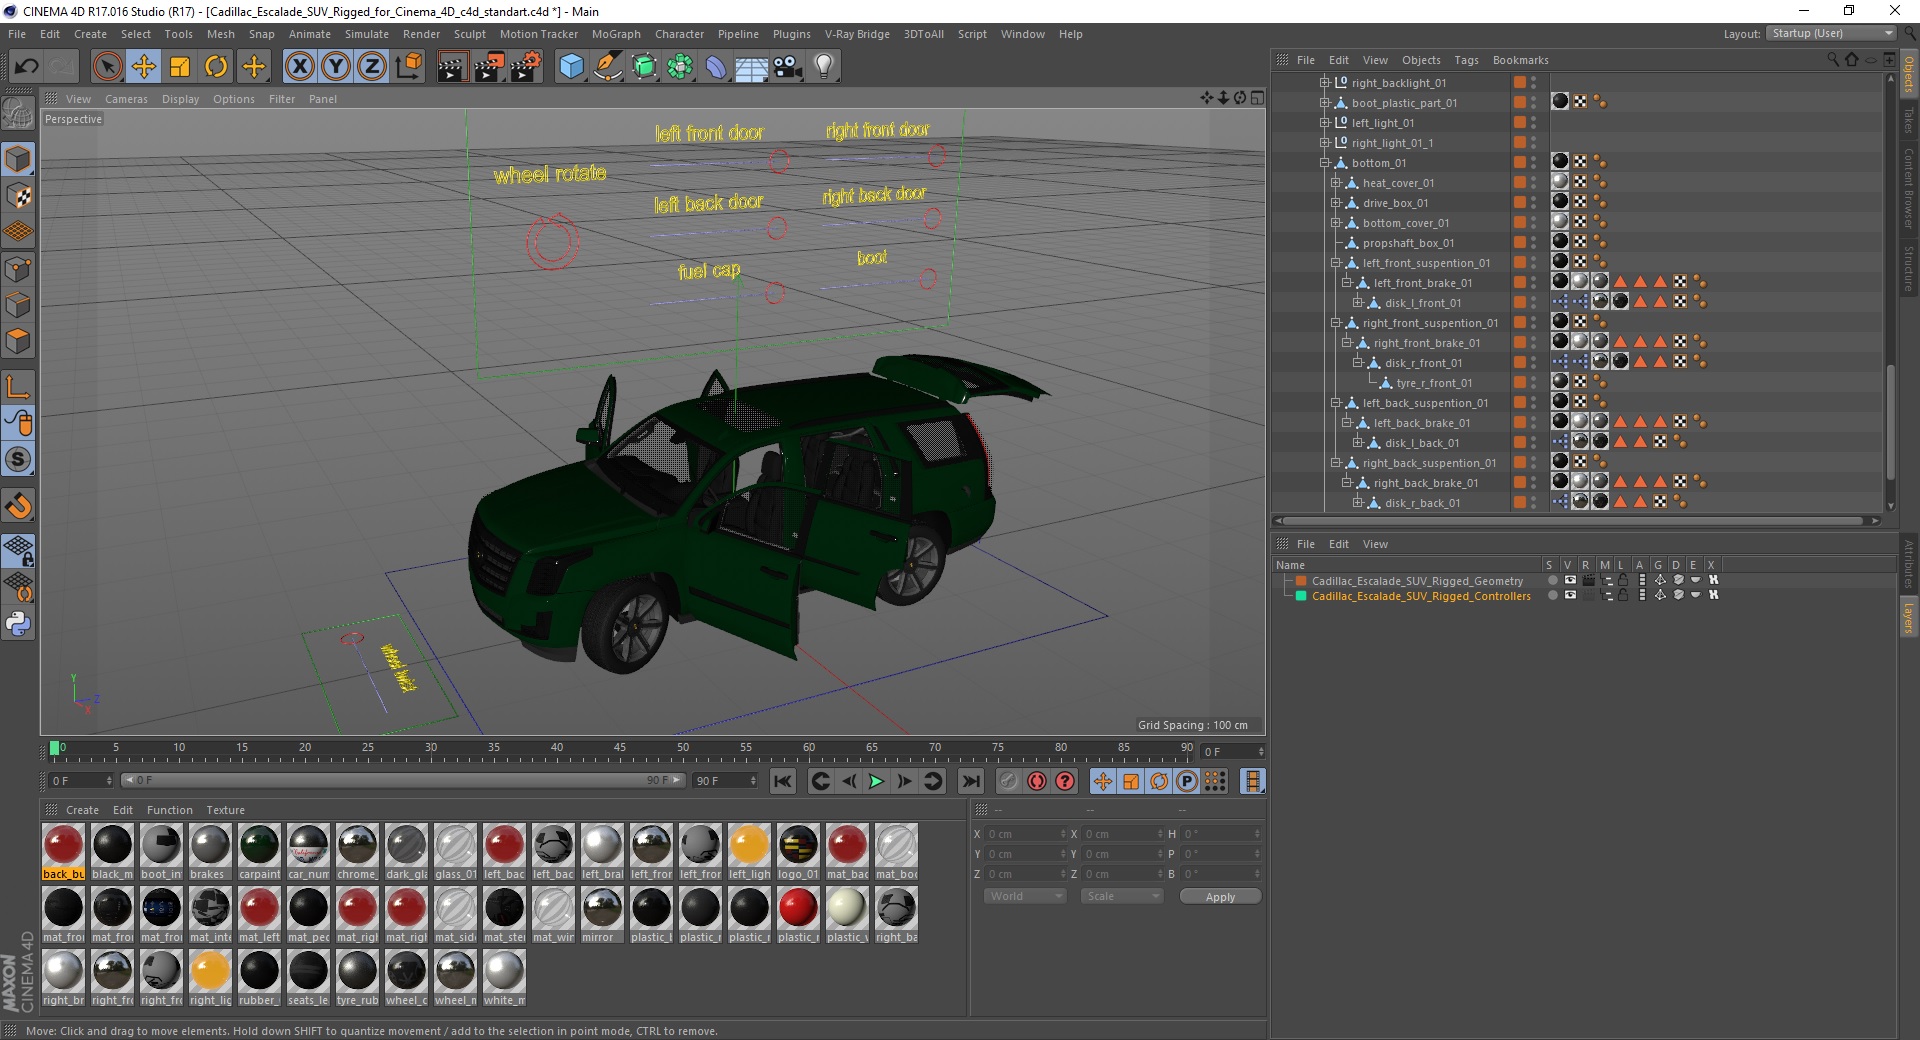Image resolution: width=1920 pixels, height=1040 pixels.
Task: Toggle the Snap magnet icon
Action: [x=18, y=506]
